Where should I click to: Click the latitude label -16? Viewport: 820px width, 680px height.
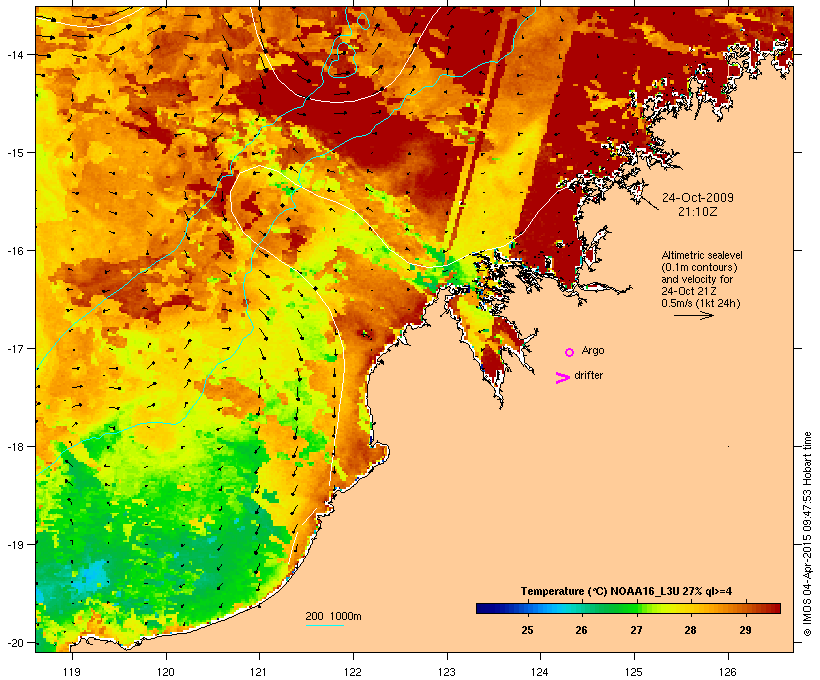(x=14, y=251)
